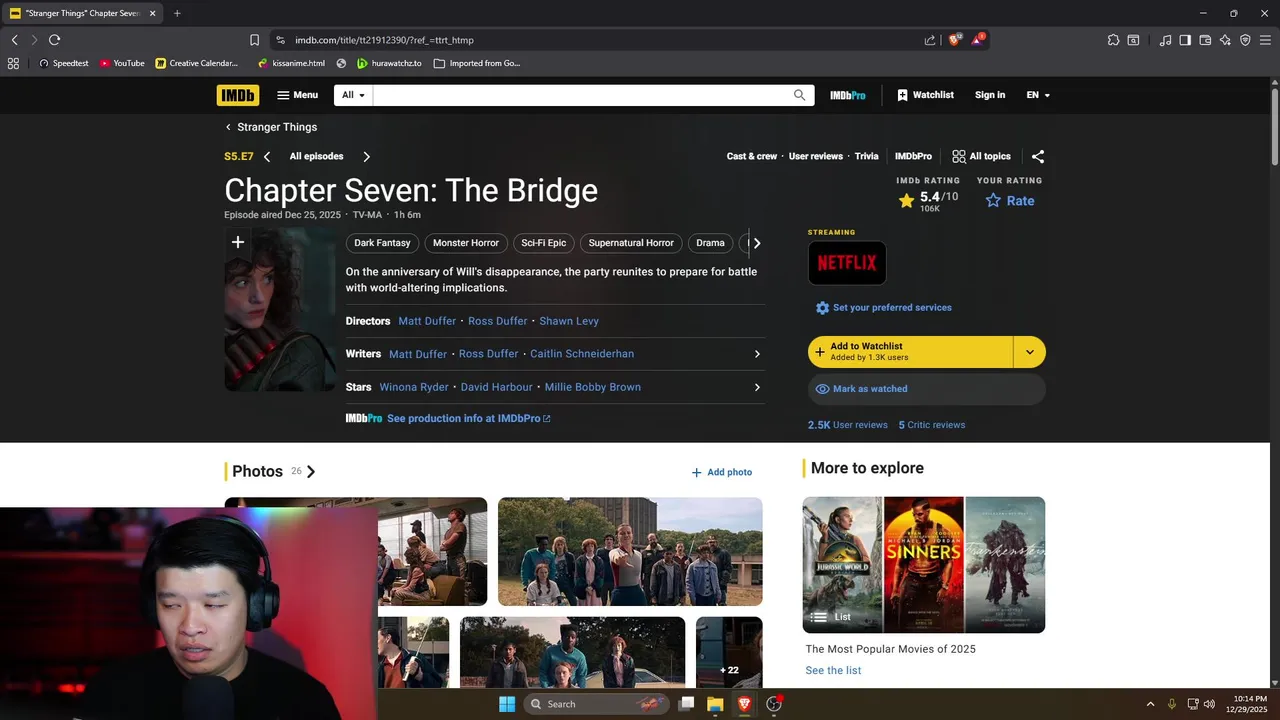This screenshot has width=1280, height=720.
Task: Open the kissanime.html bookmark
Action: point(291,63)
